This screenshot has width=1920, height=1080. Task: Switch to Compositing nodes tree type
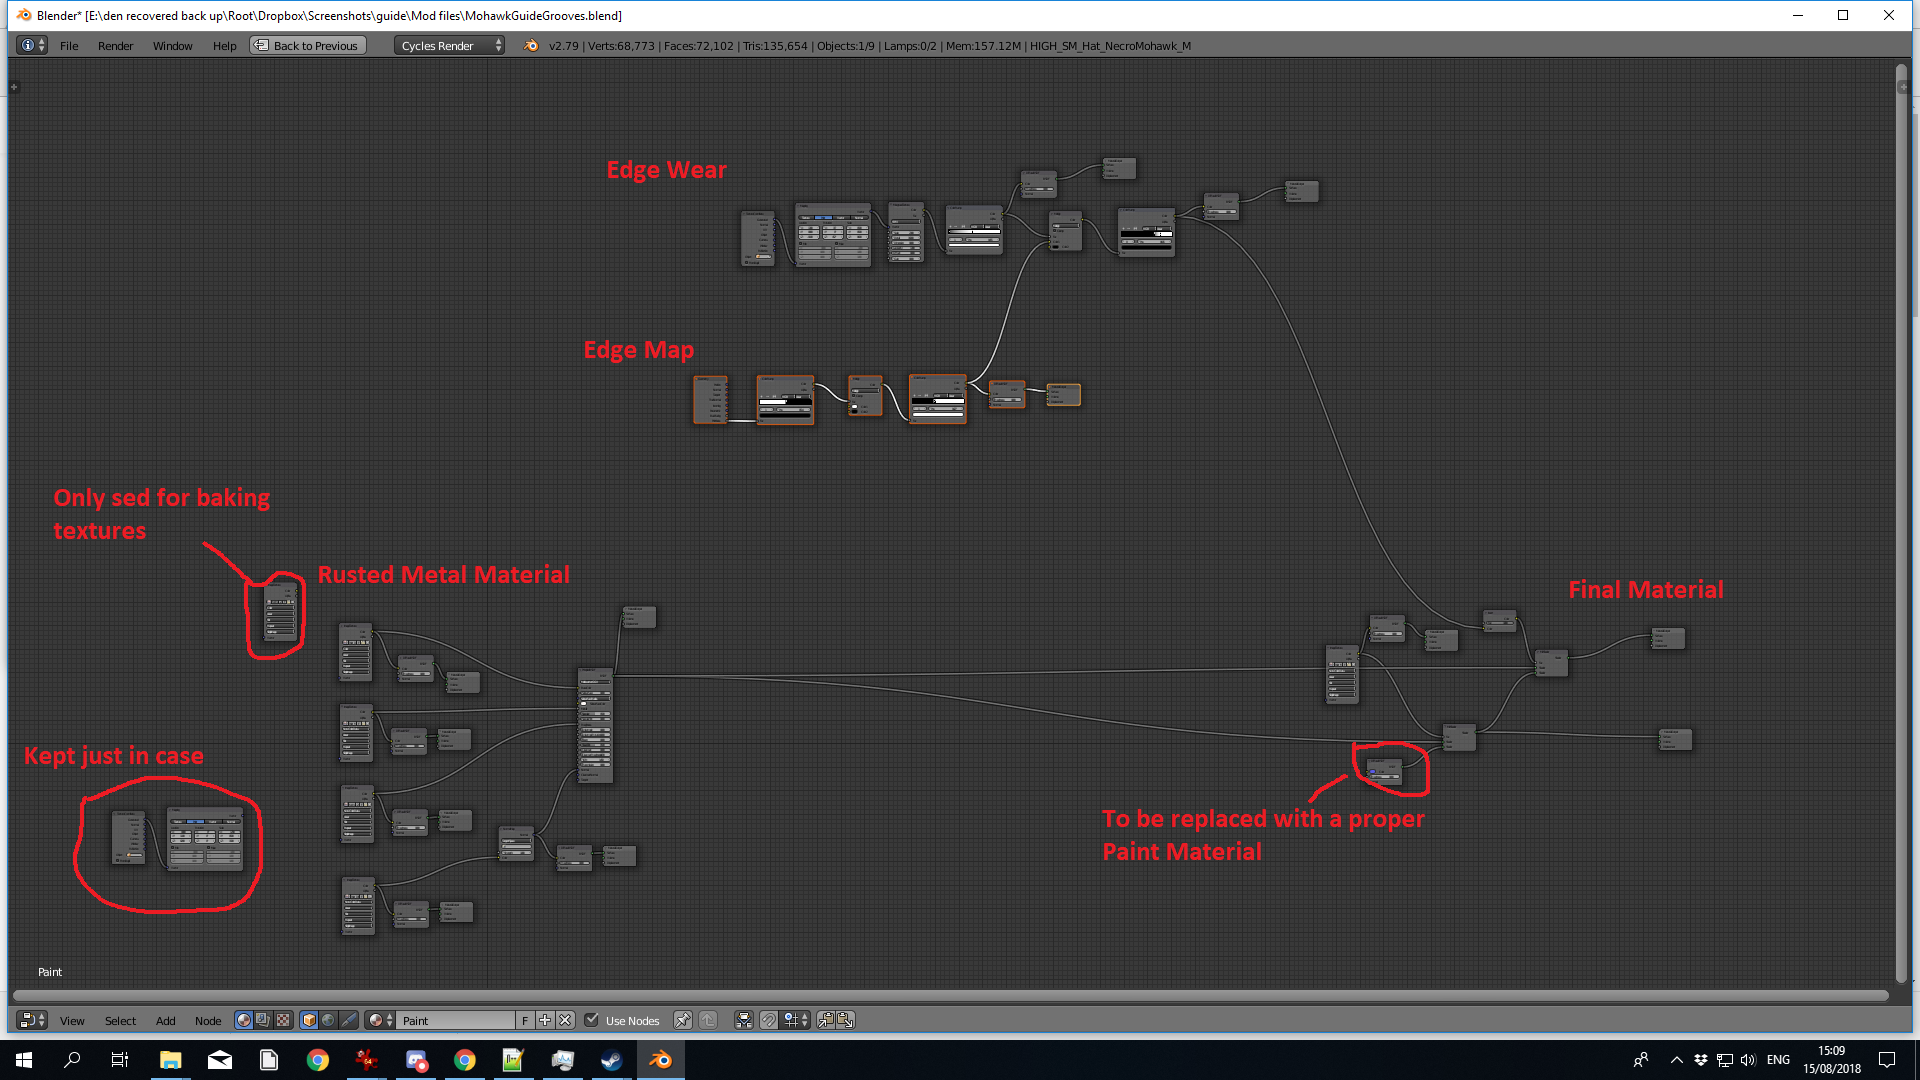click(263, 1020)
